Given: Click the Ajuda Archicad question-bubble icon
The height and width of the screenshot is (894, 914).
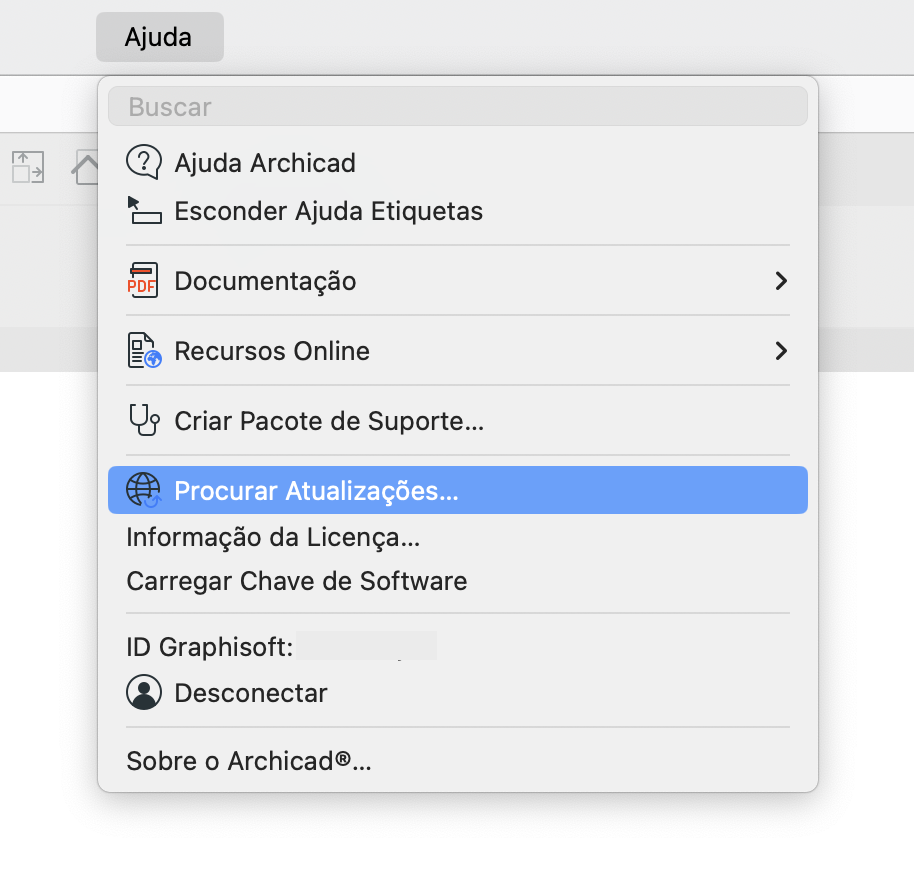Looking at the screenshot, I should pos(144,162).
